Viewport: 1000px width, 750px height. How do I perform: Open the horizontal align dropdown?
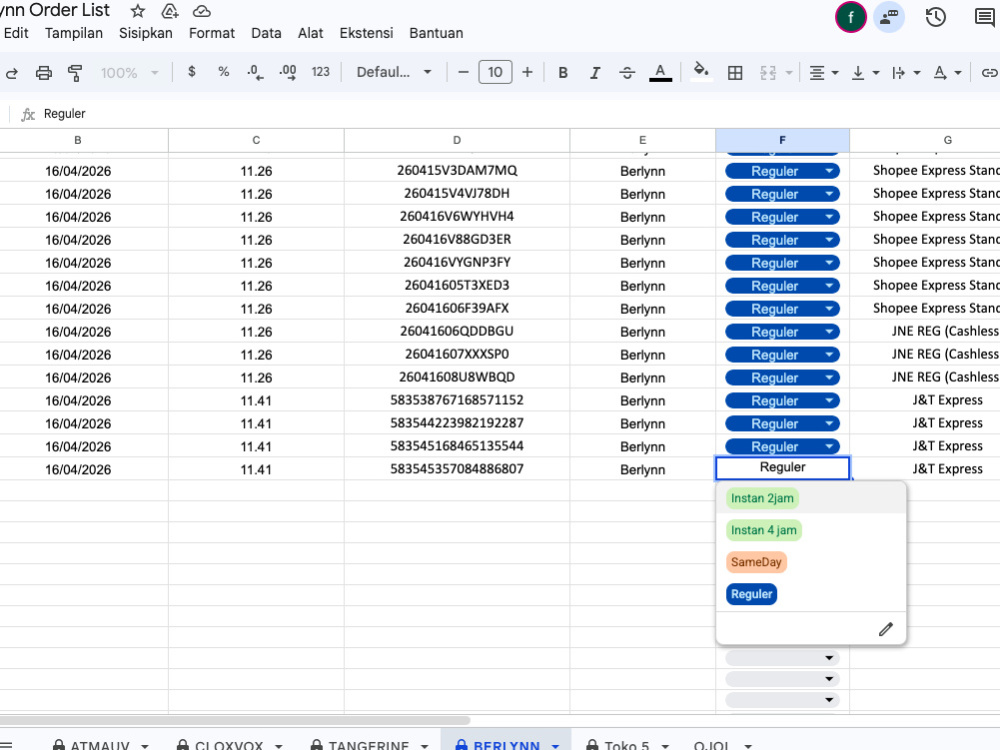point(823,73)
